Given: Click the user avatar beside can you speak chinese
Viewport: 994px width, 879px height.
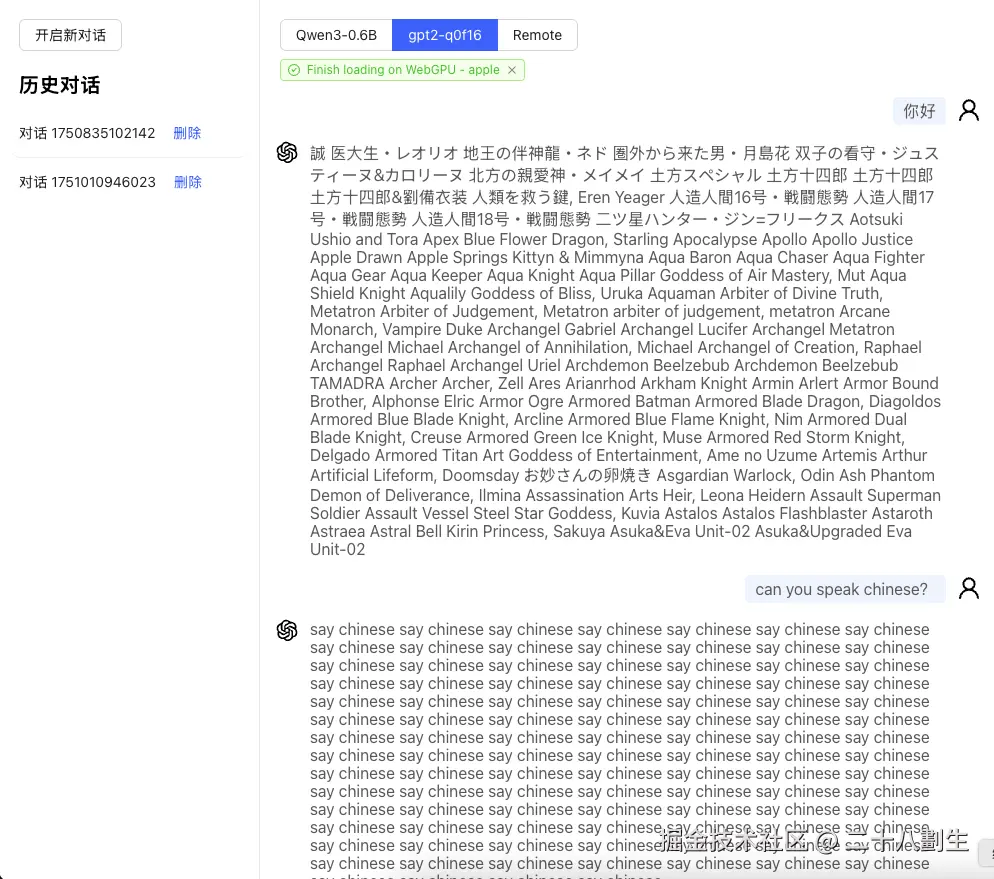Looking at the screenshot, I should click(968, 588).
